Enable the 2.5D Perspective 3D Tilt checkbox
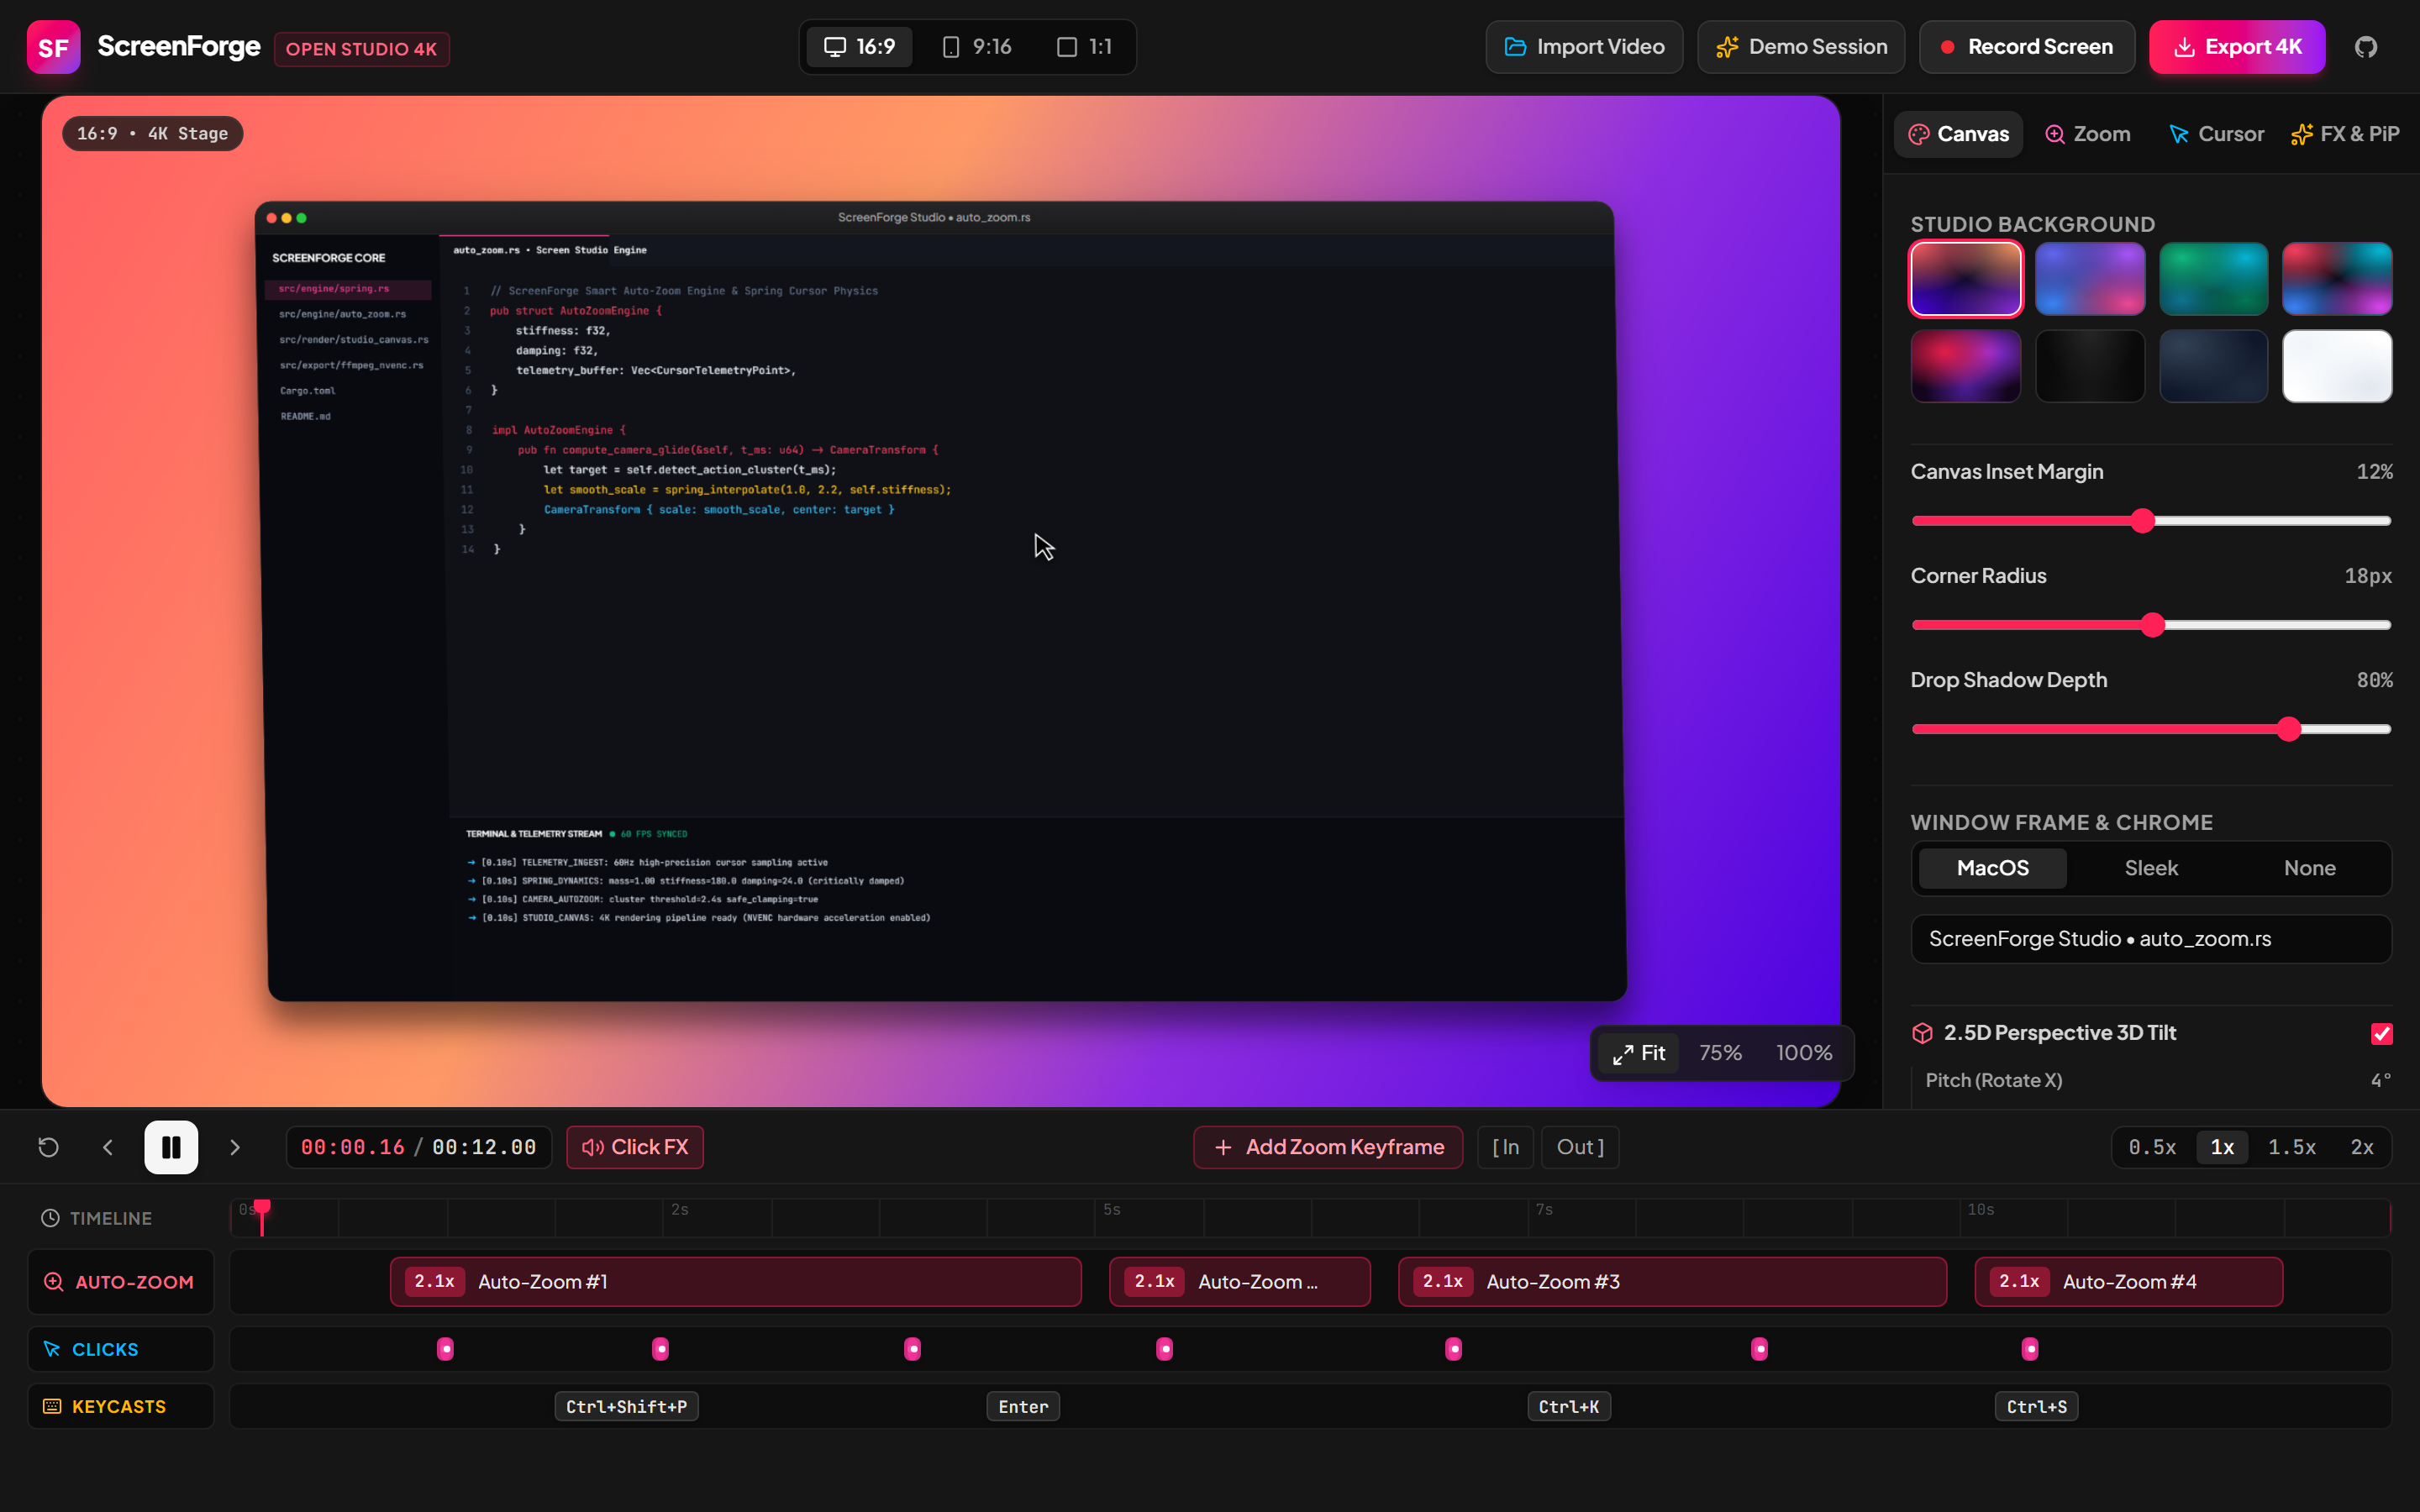 [2381, 1033]
